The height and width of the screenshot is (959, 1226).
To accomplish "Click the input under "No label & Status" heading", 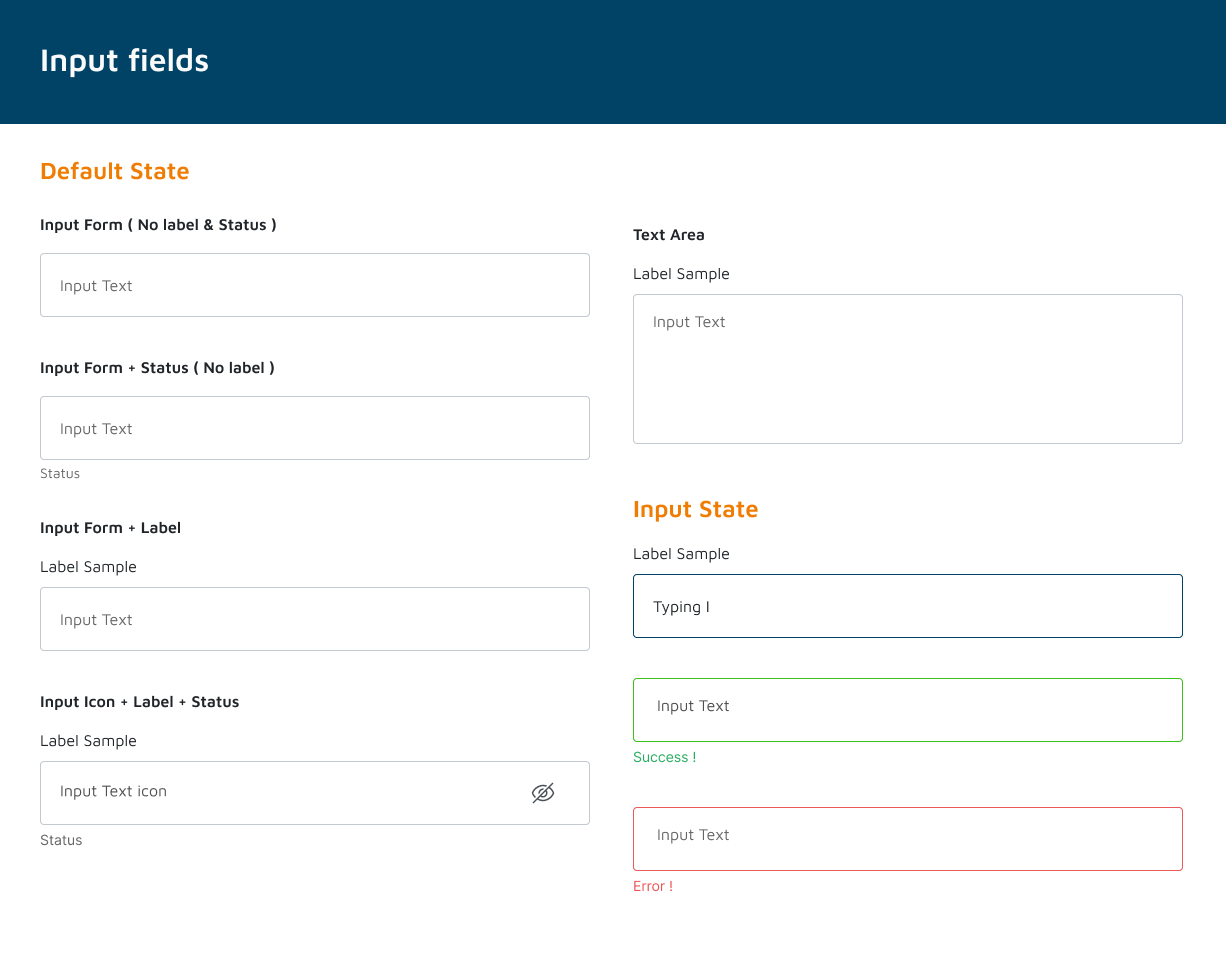I will pos(314,285).
